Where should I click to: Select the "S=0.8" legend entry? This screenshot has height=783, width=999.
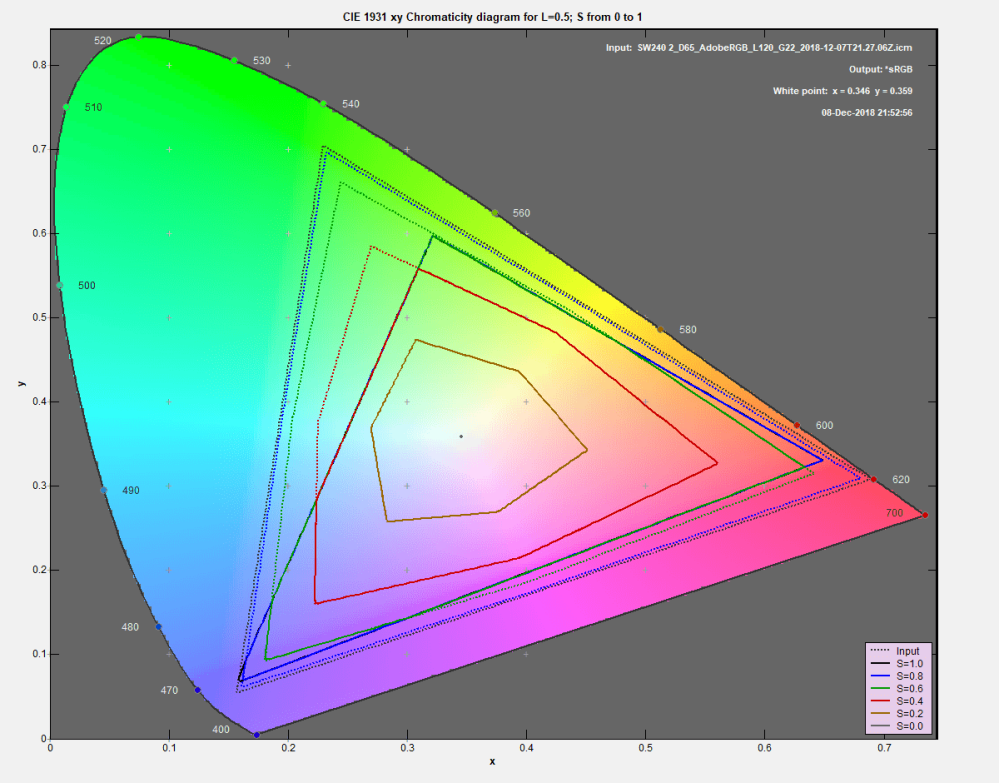896,677
